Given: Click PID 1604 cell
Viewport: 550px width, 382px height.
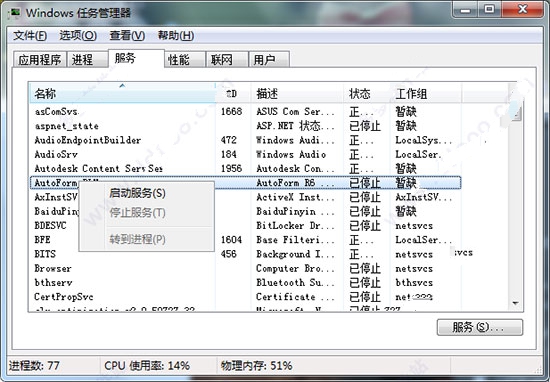Looking at the screenshot, I should [232, 240].
